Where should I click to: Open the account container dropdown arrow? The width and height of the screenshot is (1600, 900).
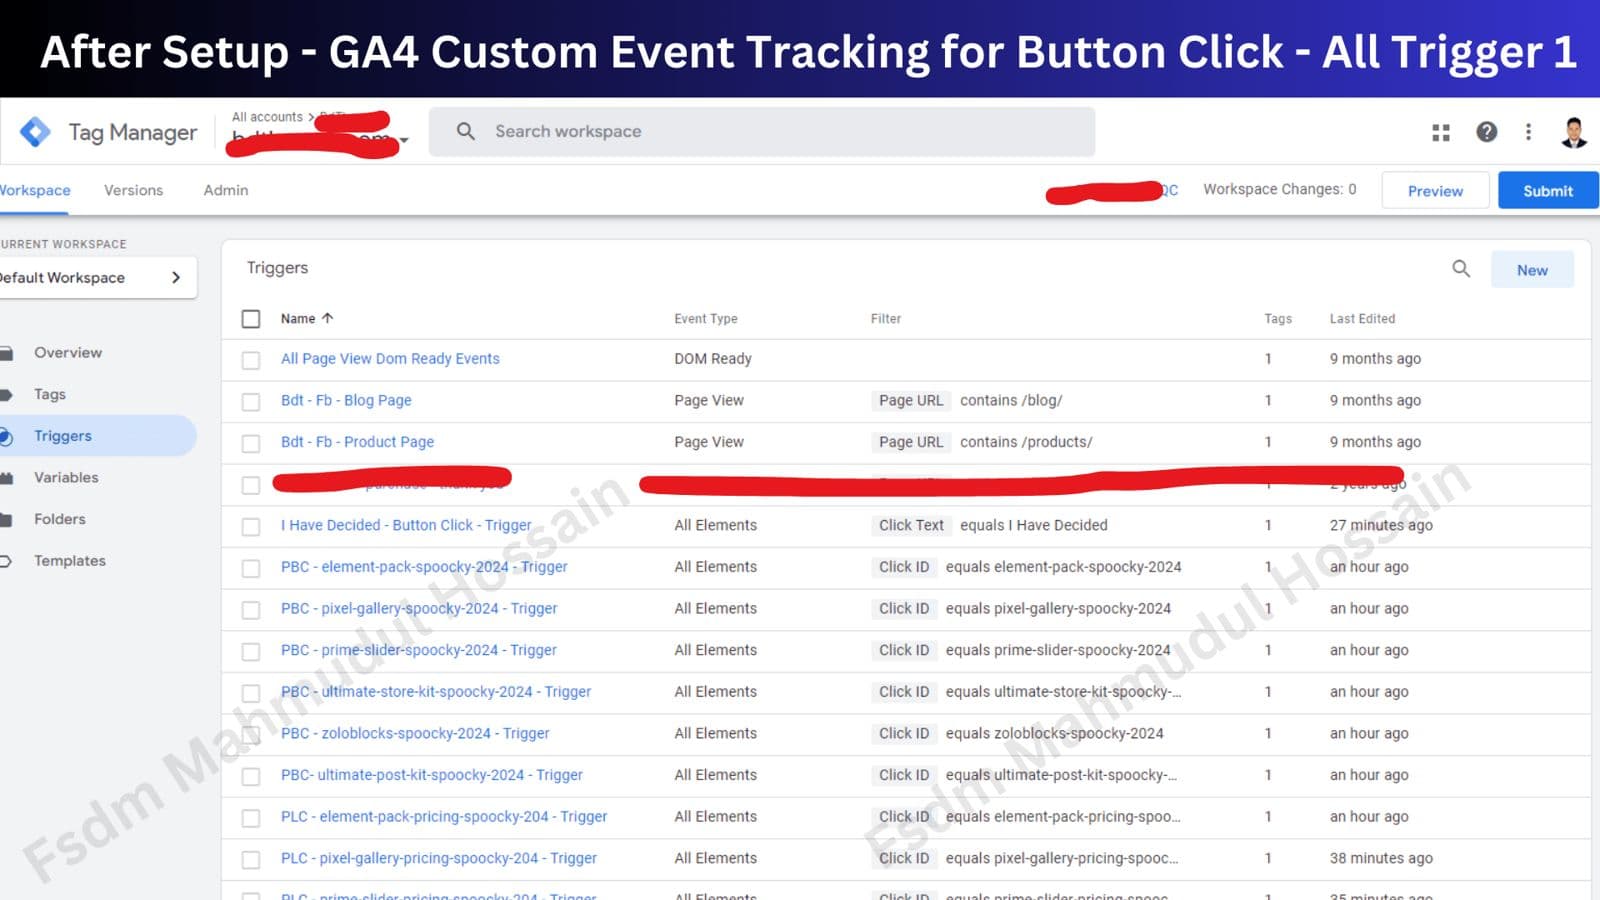(x=404, y=141)
